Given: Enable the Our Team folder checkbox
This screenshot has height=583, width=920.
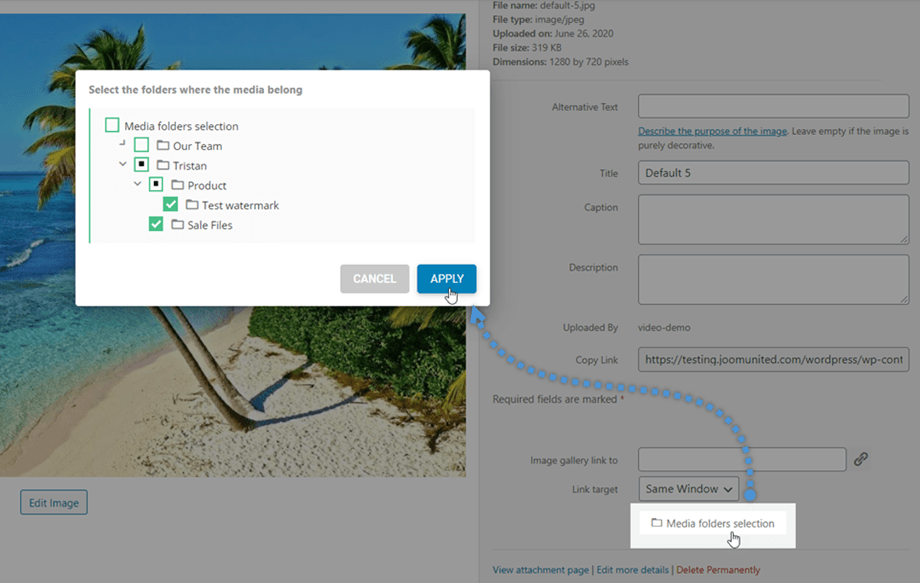Looking at the screenshot, I should (x=141, y=146).
